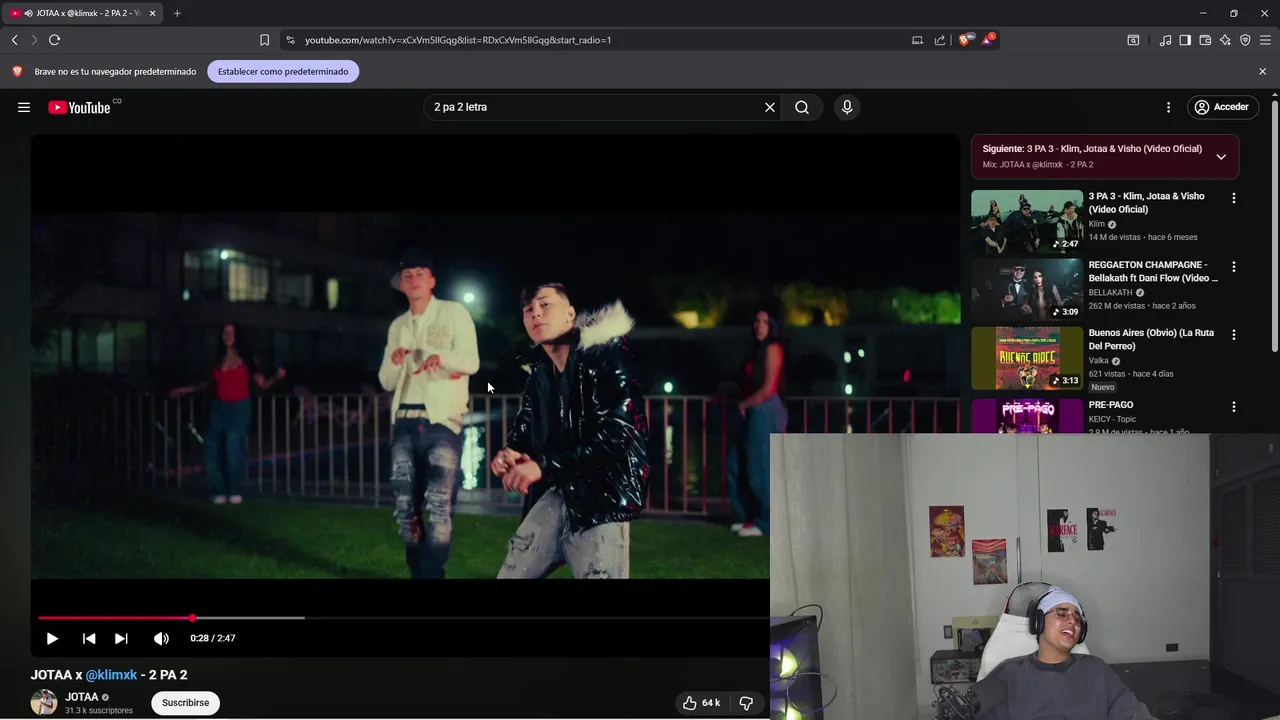Dismiss the Brave default browser notification
Viewport: 1280px width, 720px height.
pyautogui.click(x=1262, y=71)
